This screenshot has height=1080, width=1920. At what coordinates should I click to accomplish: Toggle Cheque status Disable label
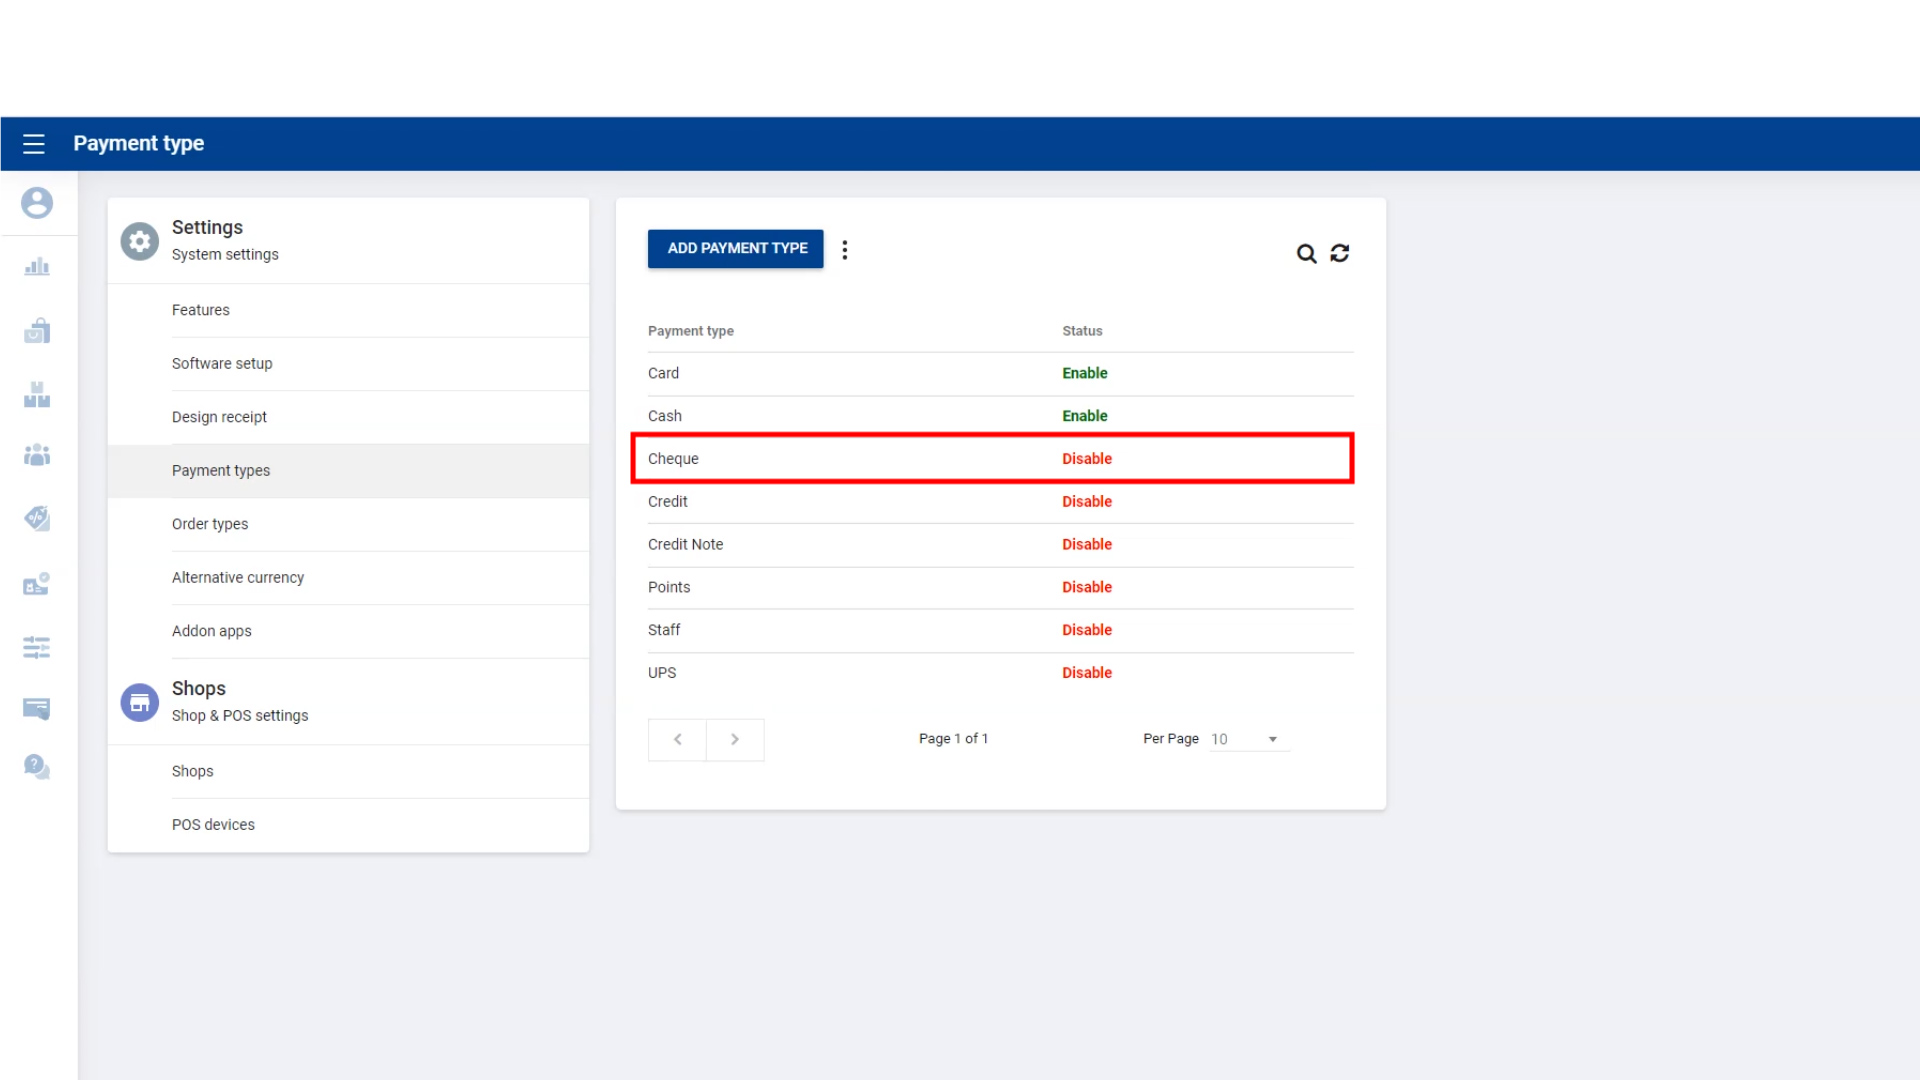coord(1086,459)
